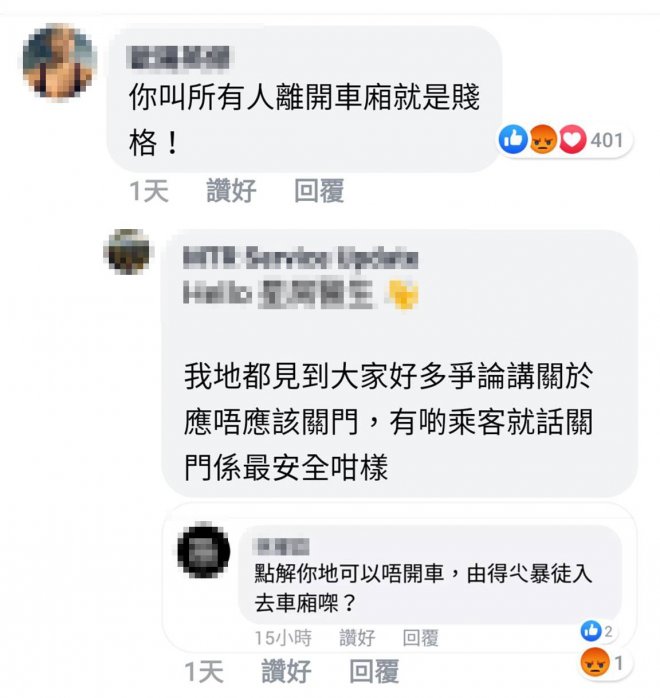Screen dimensions: 660x698
Task: Open the MTR Service Update profile avatar
Action: 129,252
